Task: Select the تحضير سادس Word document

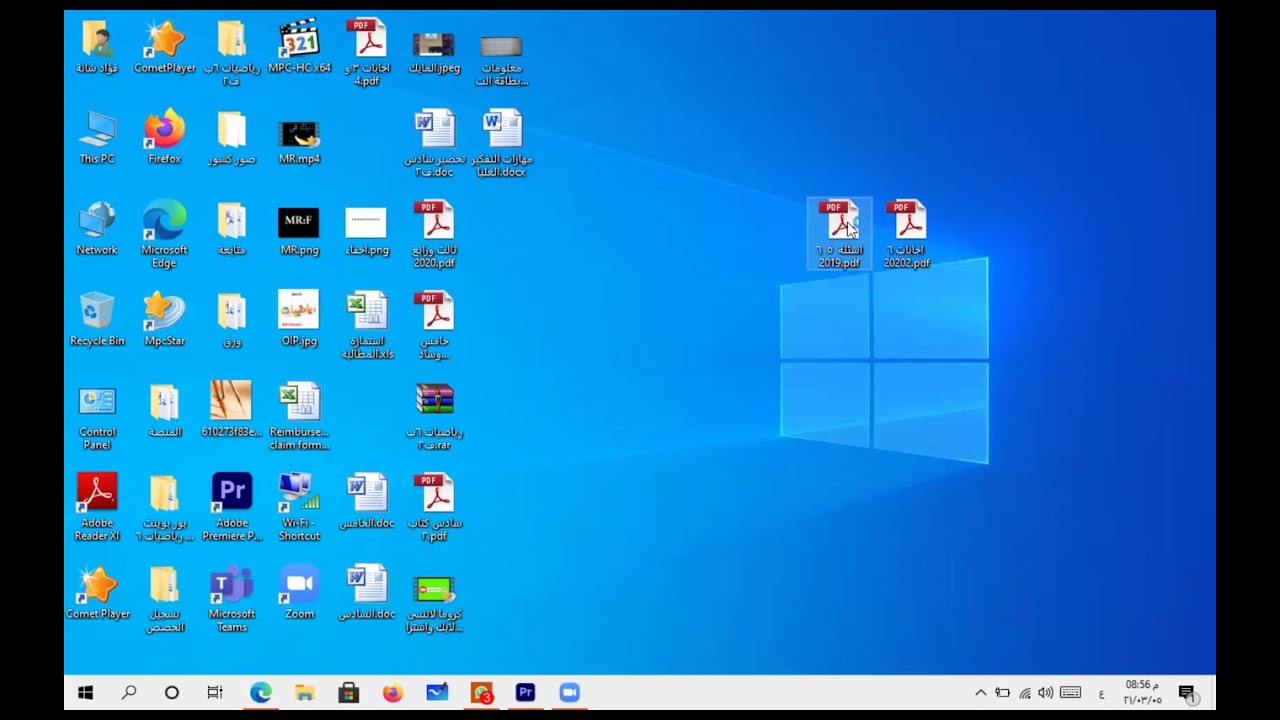Action: 434,144
